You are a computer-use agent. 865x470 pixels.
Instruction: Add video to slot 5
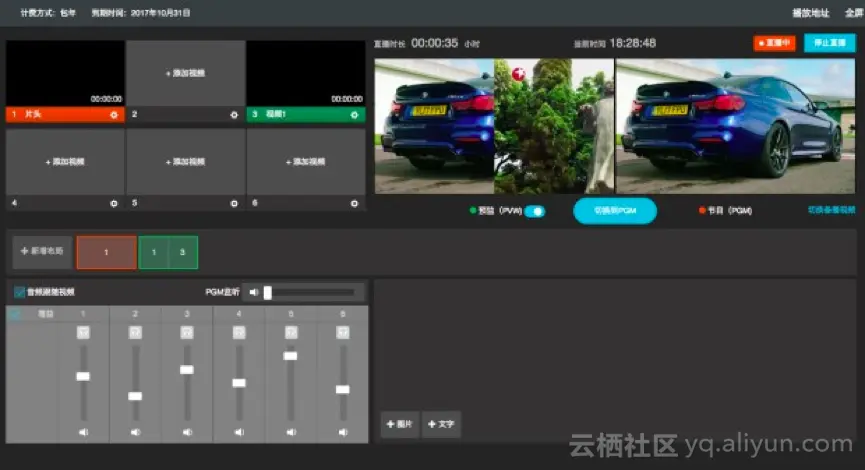pyautogui.click(x=185, y=162)
